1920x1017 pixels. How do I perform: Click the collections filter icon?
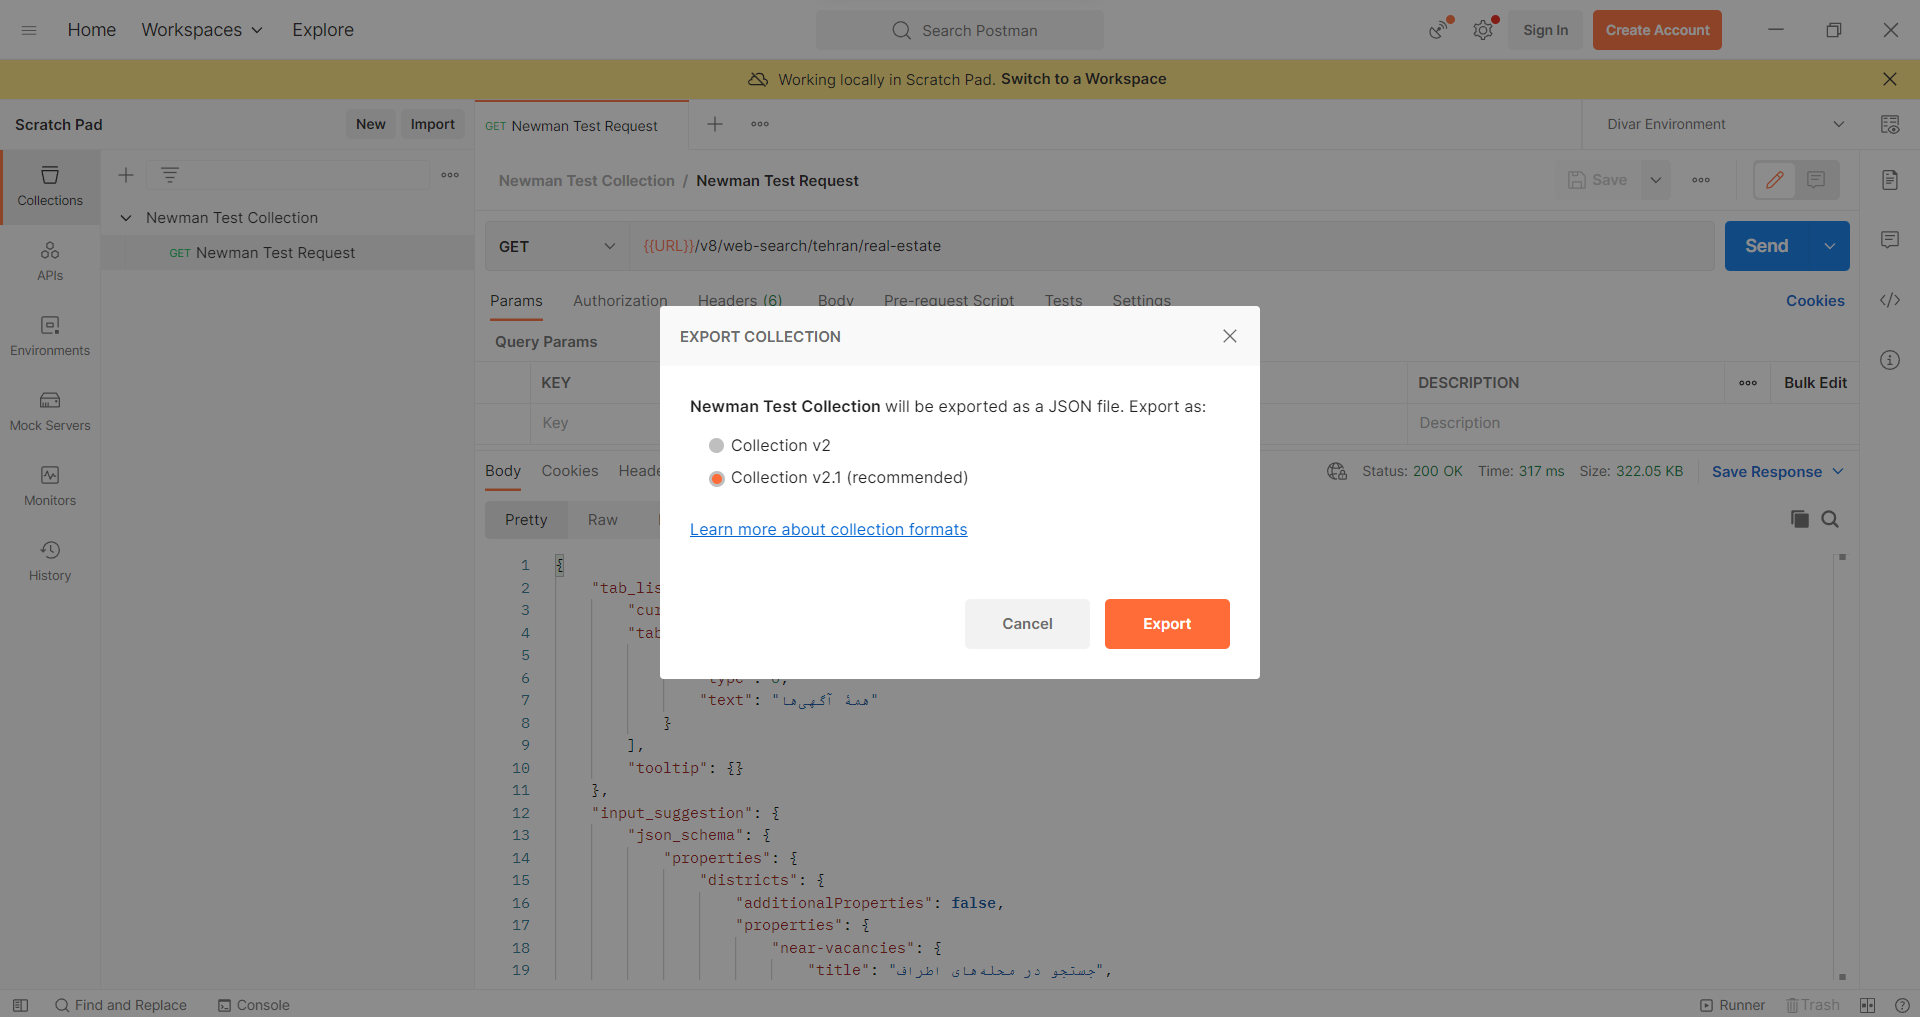pos(170,175)
